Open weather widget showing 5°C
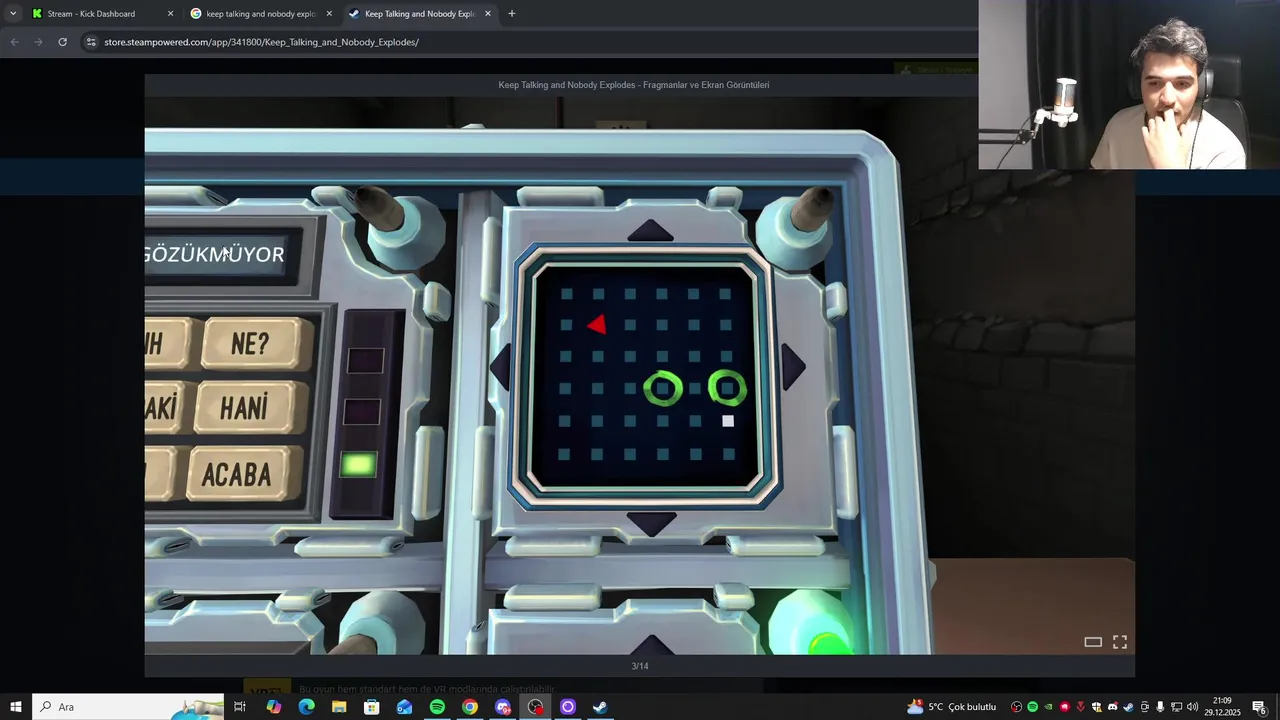 [951, 707]
